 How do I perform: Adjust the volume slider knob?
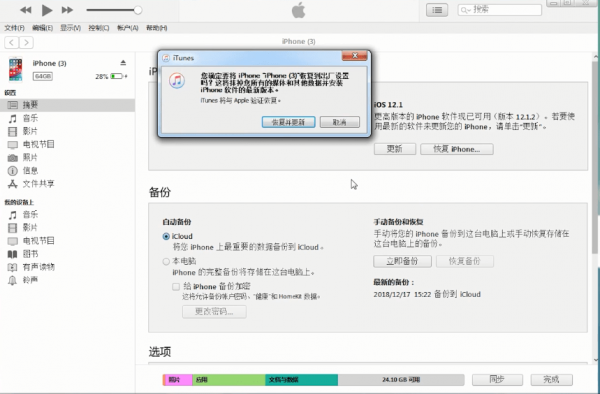[138, 10]
